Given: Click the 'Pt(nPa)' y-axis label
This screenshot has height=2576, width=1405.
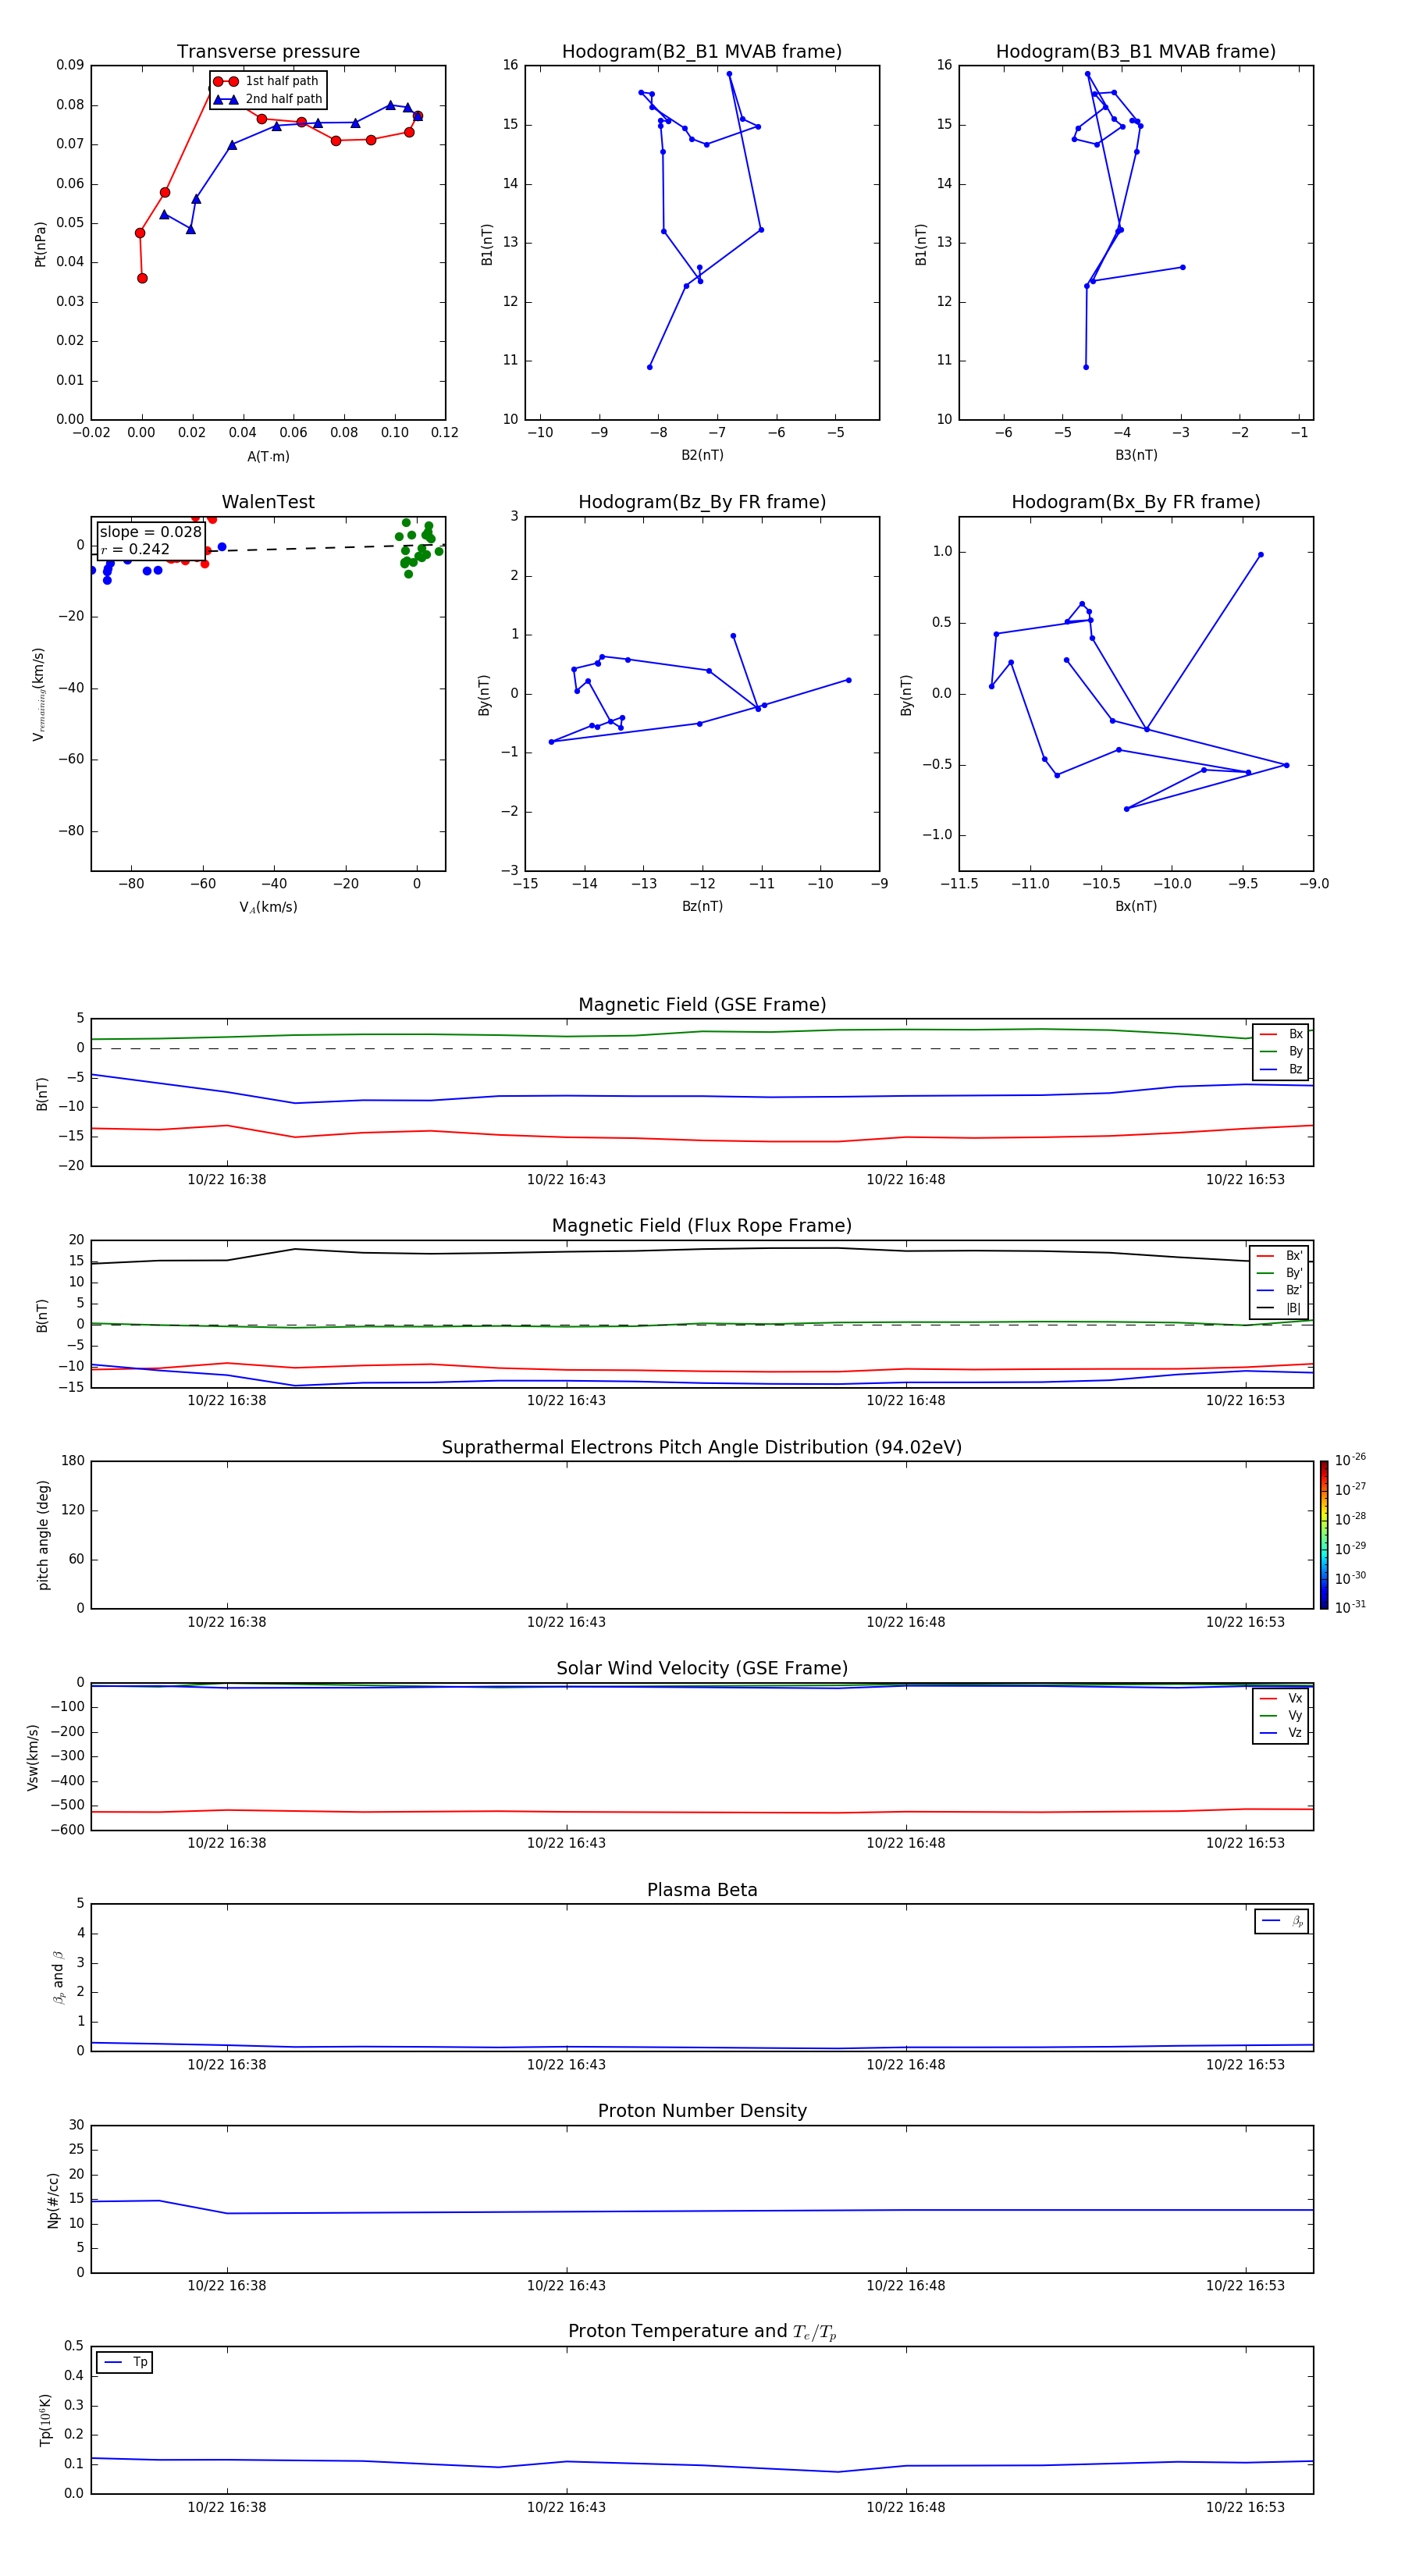Looking at the screenshot, I should point(40,244).
